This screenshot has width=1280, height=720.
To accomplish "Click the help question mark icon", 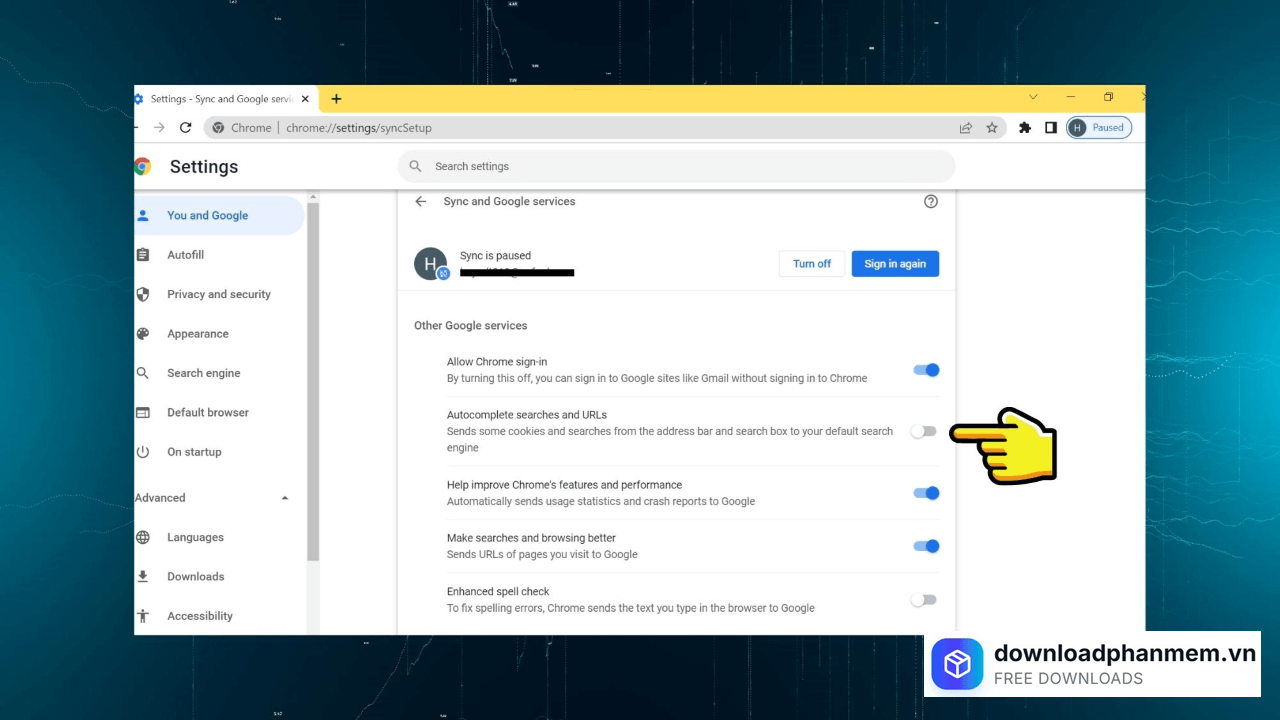I will click(931, 201).
